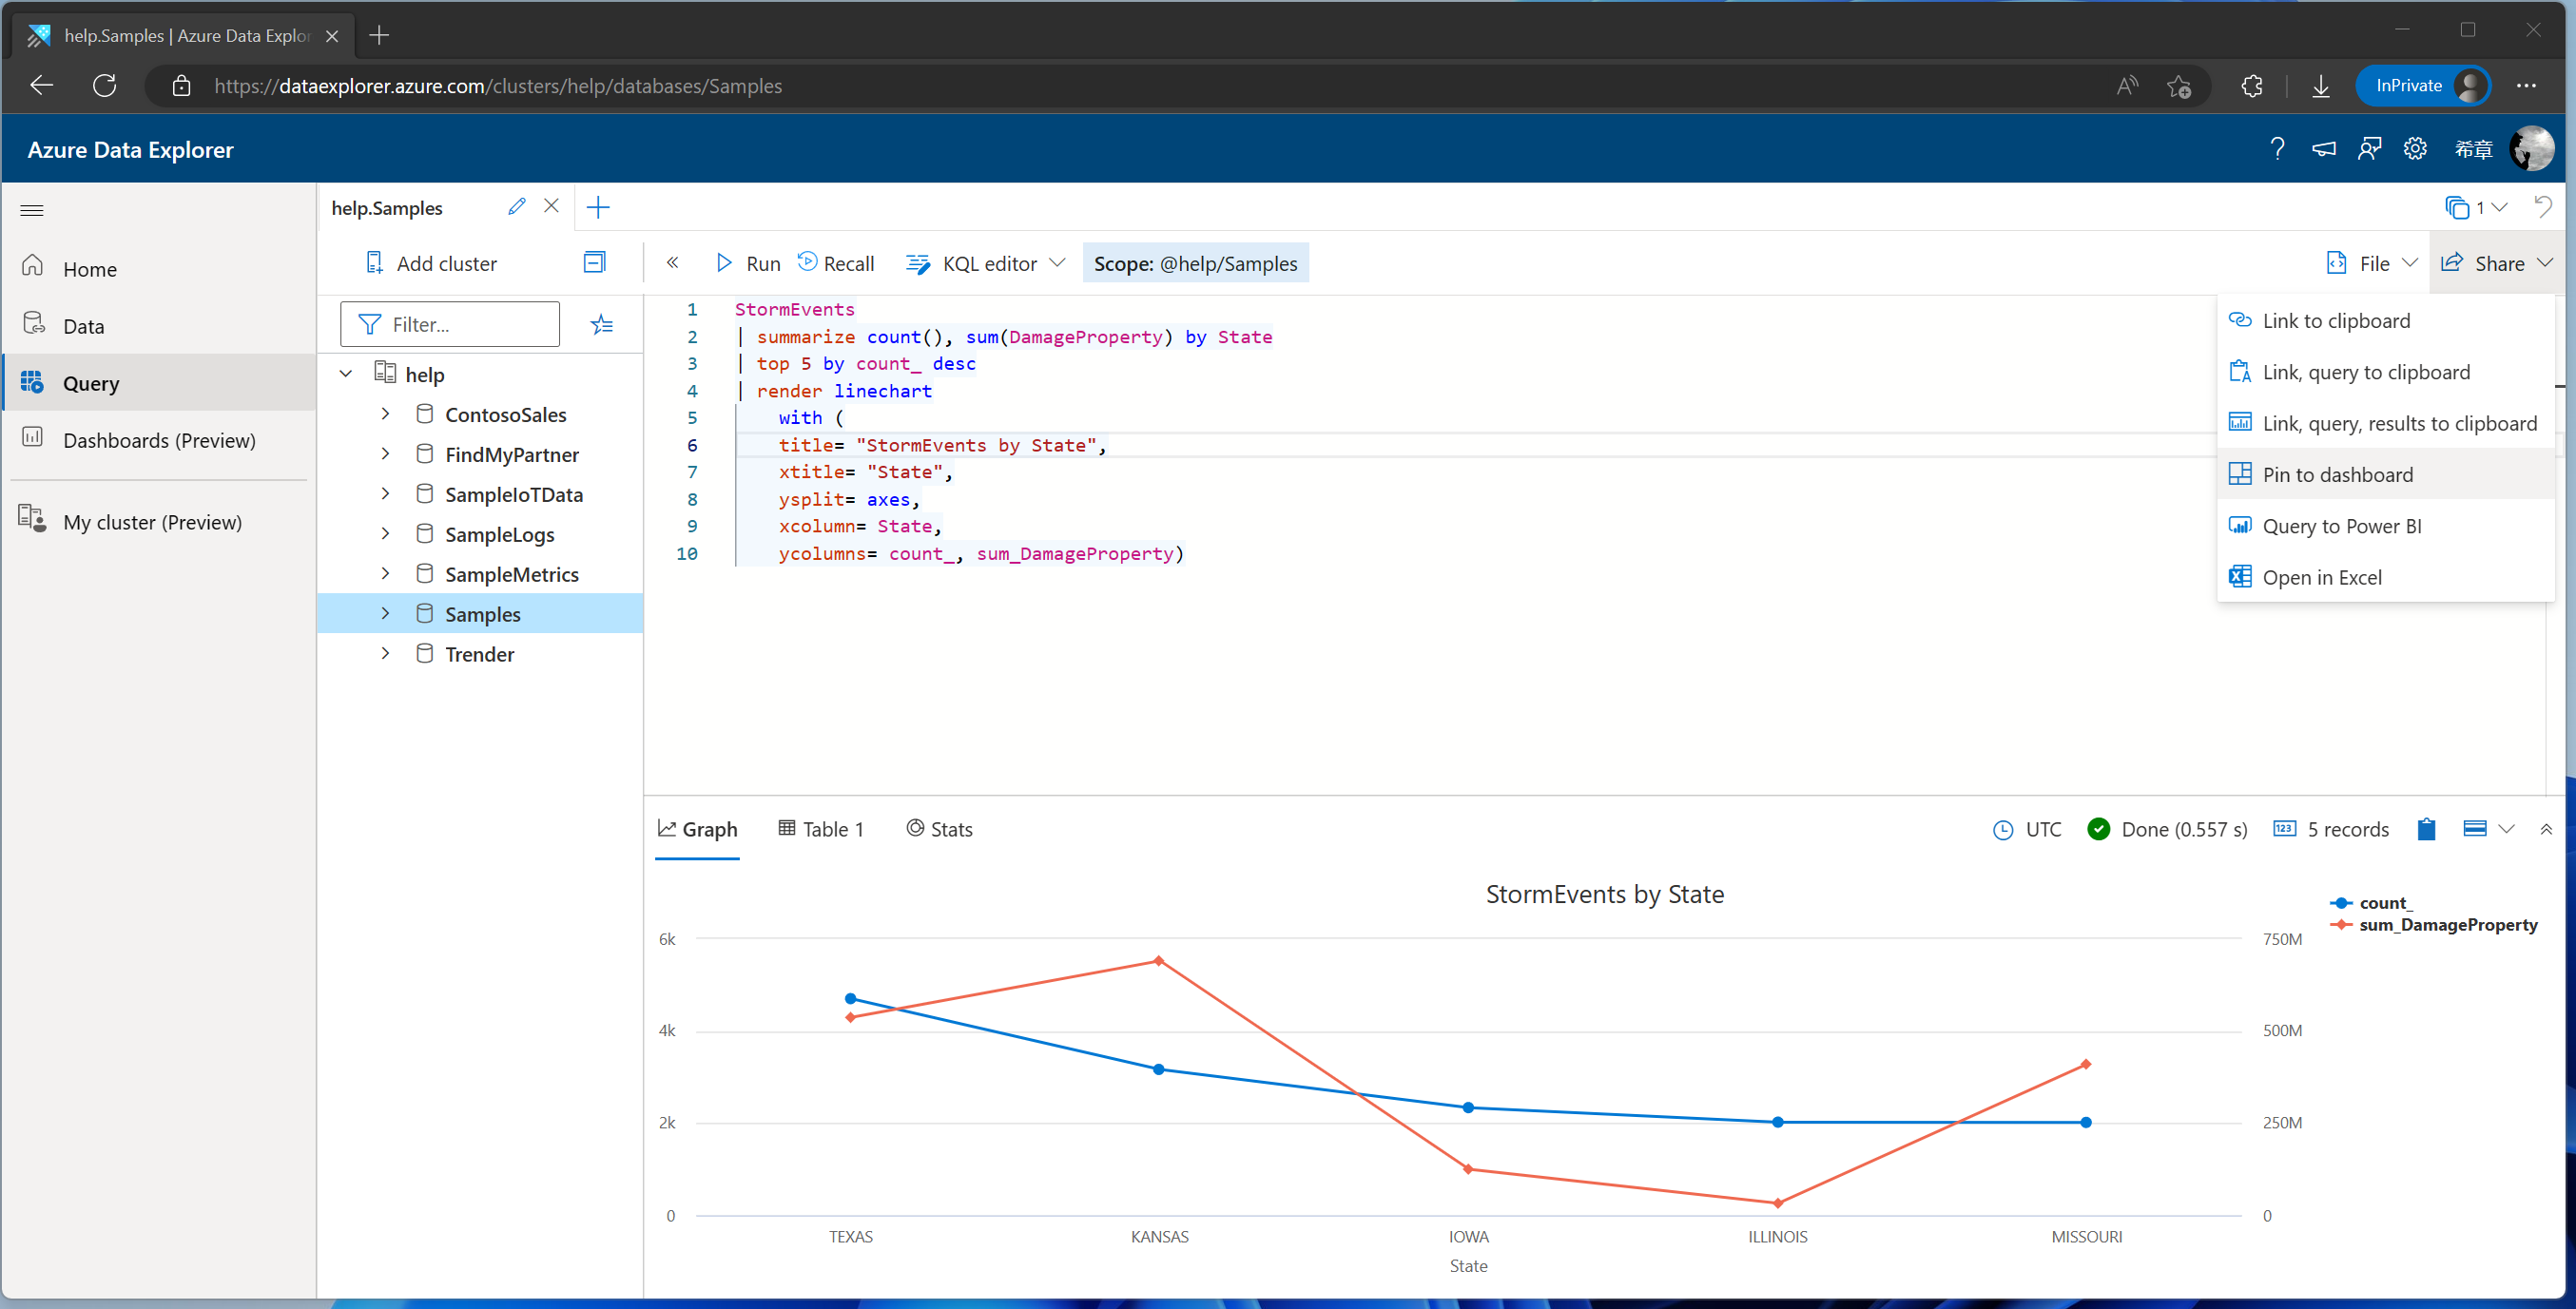Viewport: 2576px width, 1309px height.
Task: Open Azure Data Explorer settings gear
Action: [x=2415, y=149]
